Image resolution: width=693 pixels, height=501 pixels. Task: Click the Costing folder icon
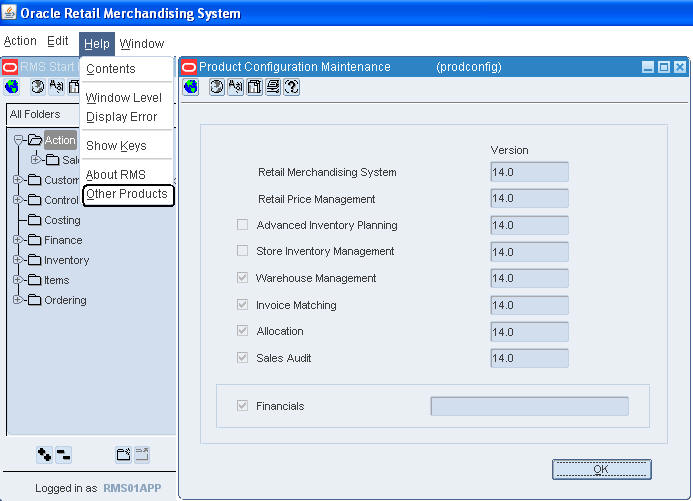click(x=34, y=220)
